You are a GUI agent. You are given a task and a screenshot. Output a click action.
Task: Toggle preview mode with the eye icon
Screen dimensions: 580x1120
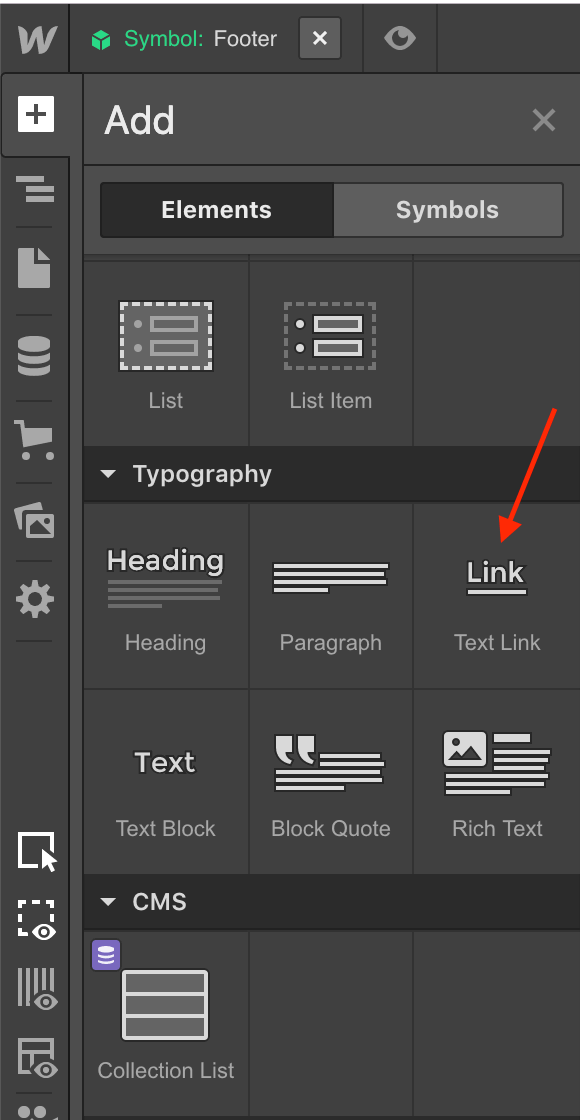coord(399,39)
